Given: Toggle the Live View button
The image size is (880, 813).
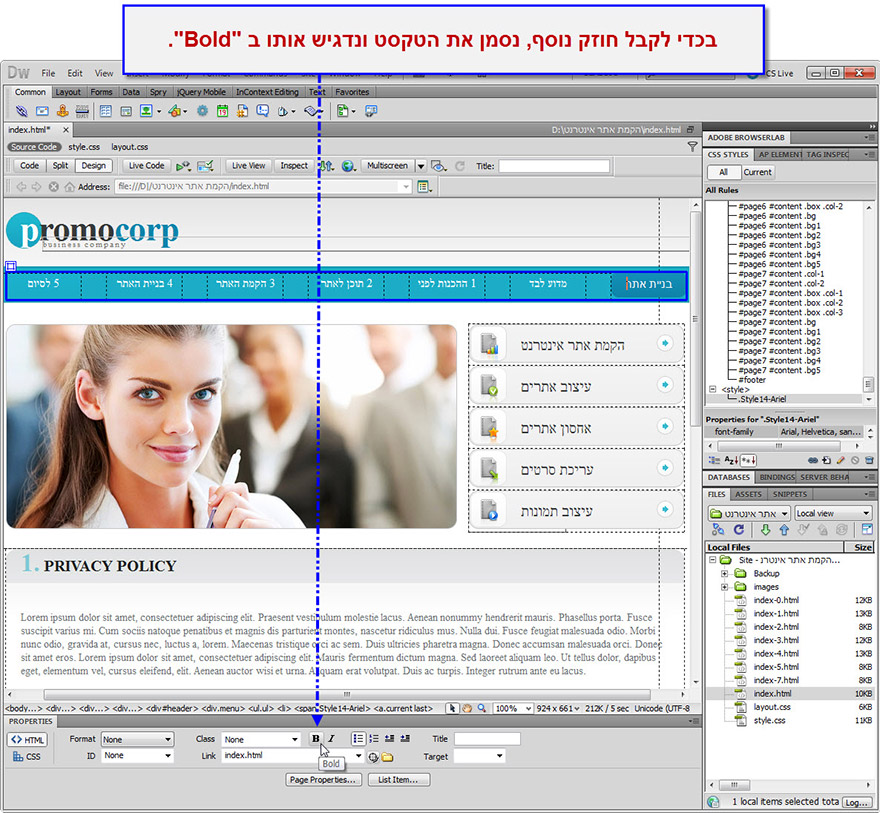Looking at the screenshot, I should 248,166.
